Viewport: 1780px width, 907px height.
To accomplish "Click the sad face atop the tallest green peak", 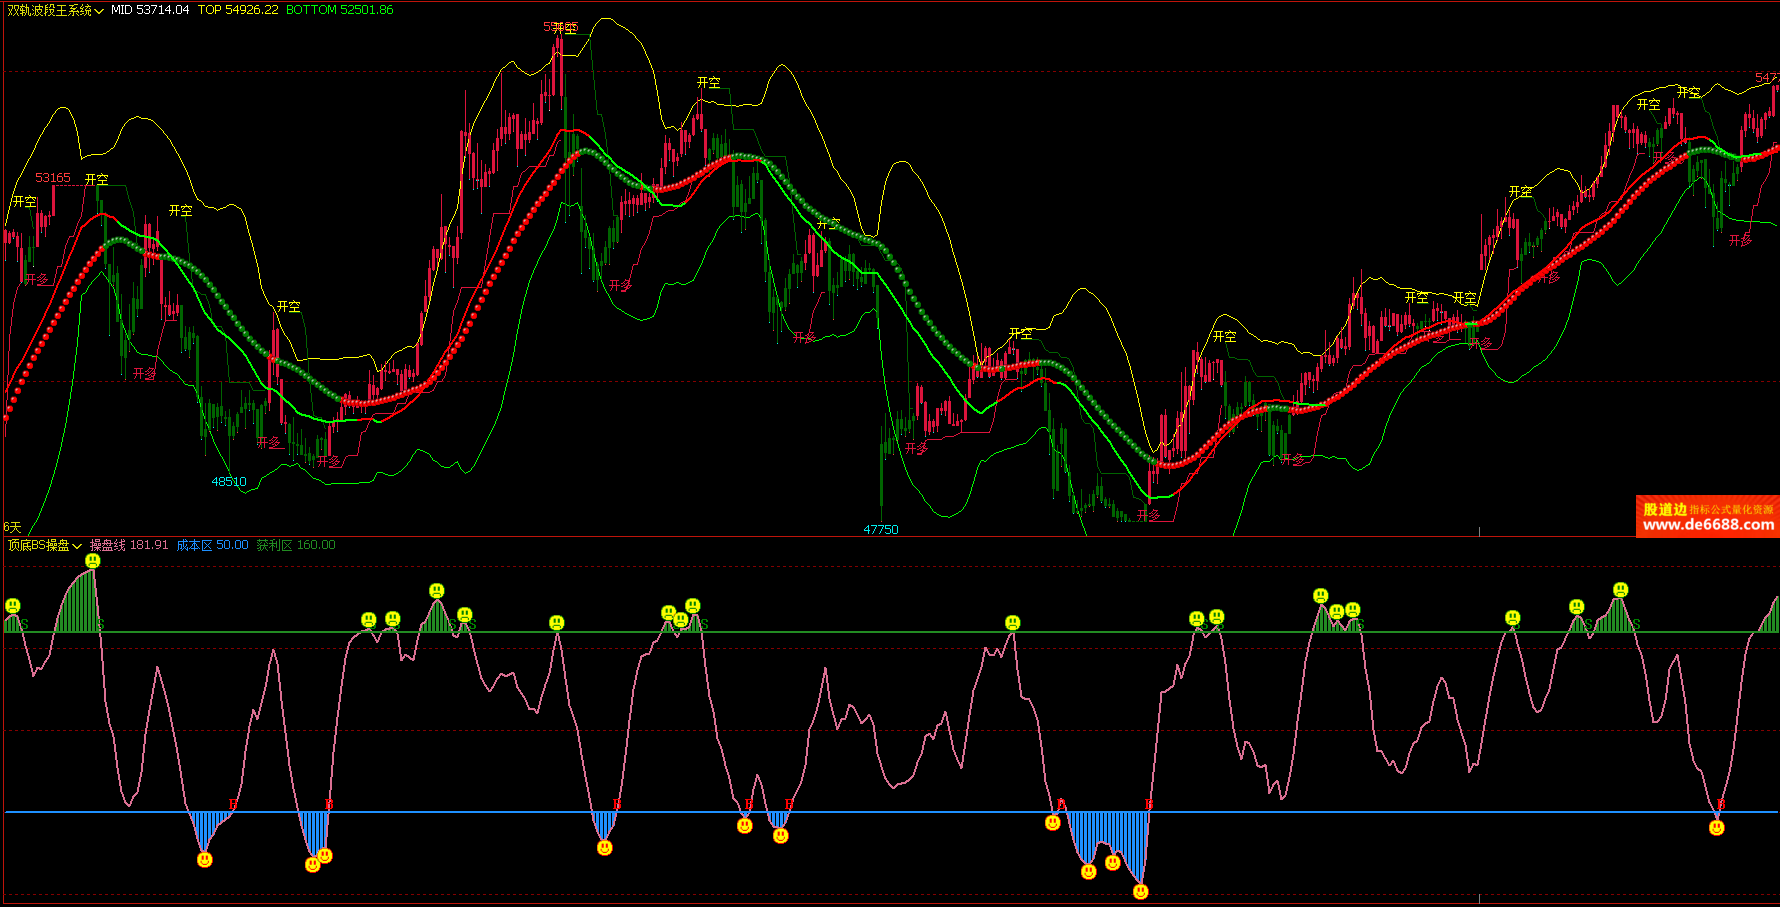I will point(93,561).
